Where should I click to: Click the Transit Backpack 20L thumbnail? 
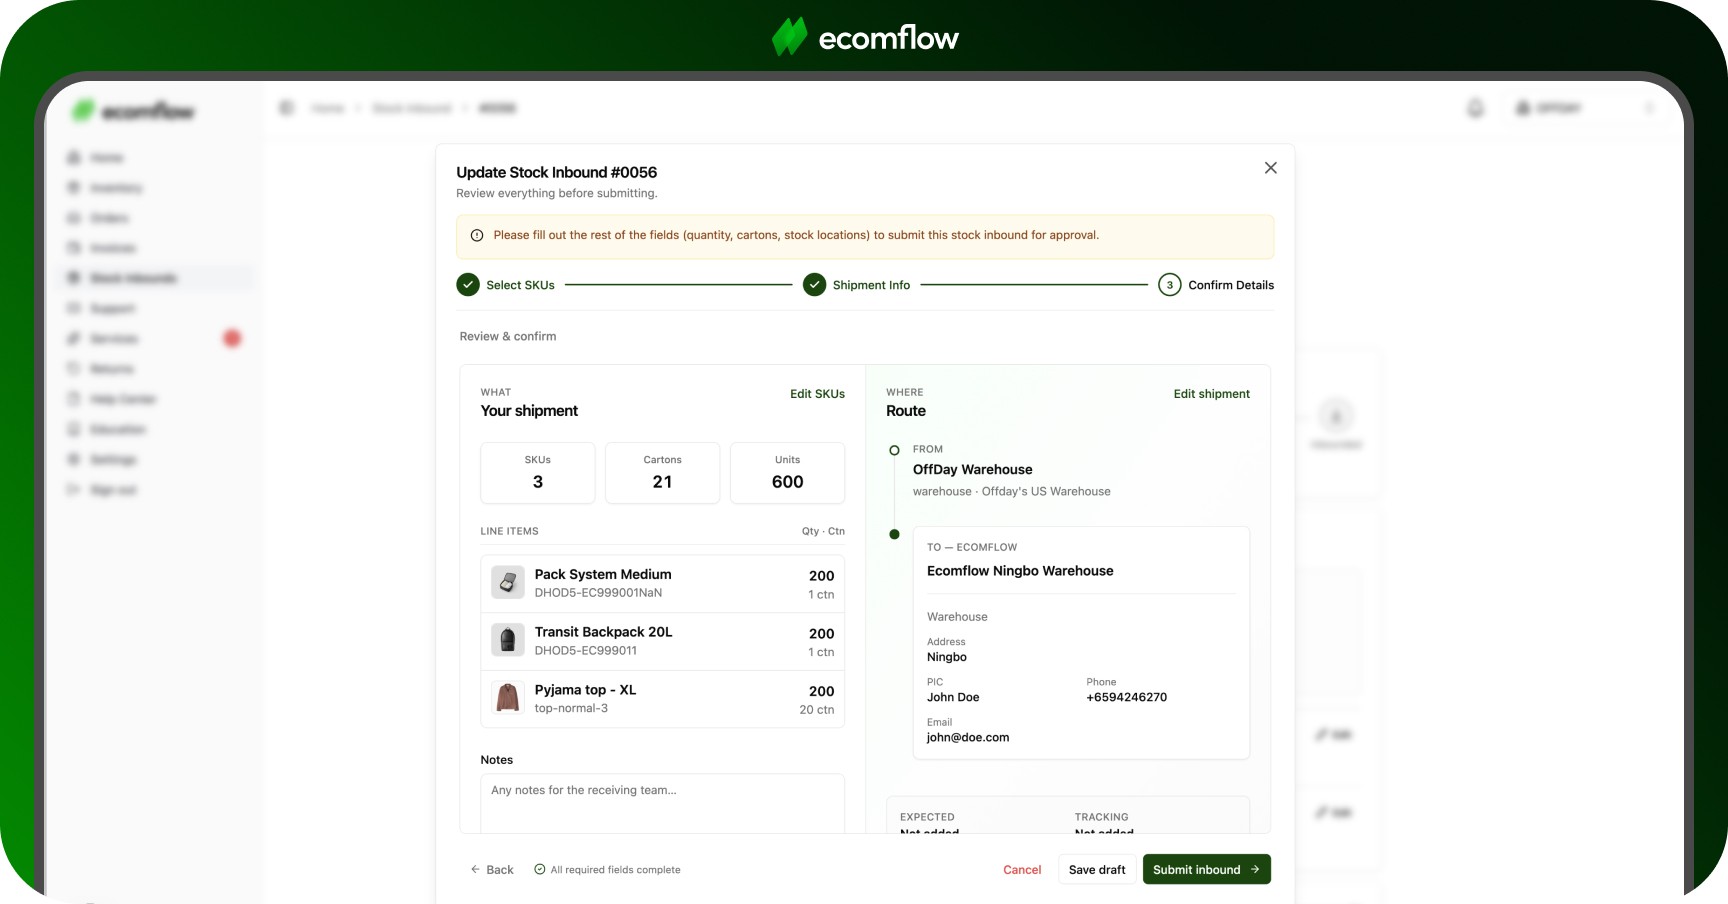[508, 640]
